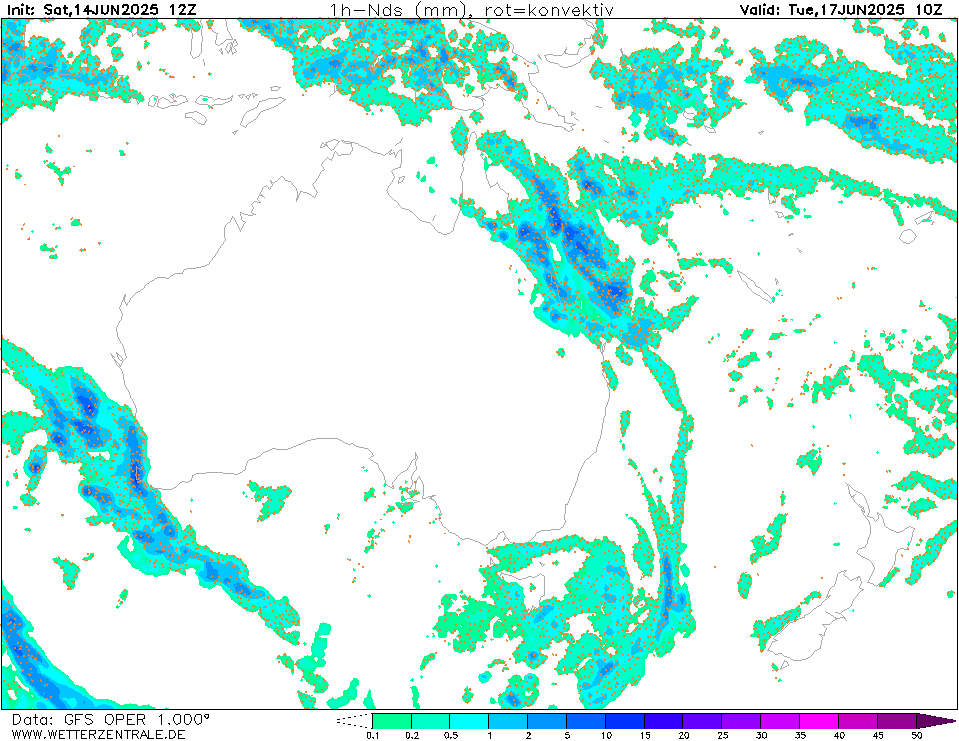The width and height of the screenshot is (959, 741).
Task: Select the 0.2–0.5 mm legend swatch
Action: coord(431,721)
